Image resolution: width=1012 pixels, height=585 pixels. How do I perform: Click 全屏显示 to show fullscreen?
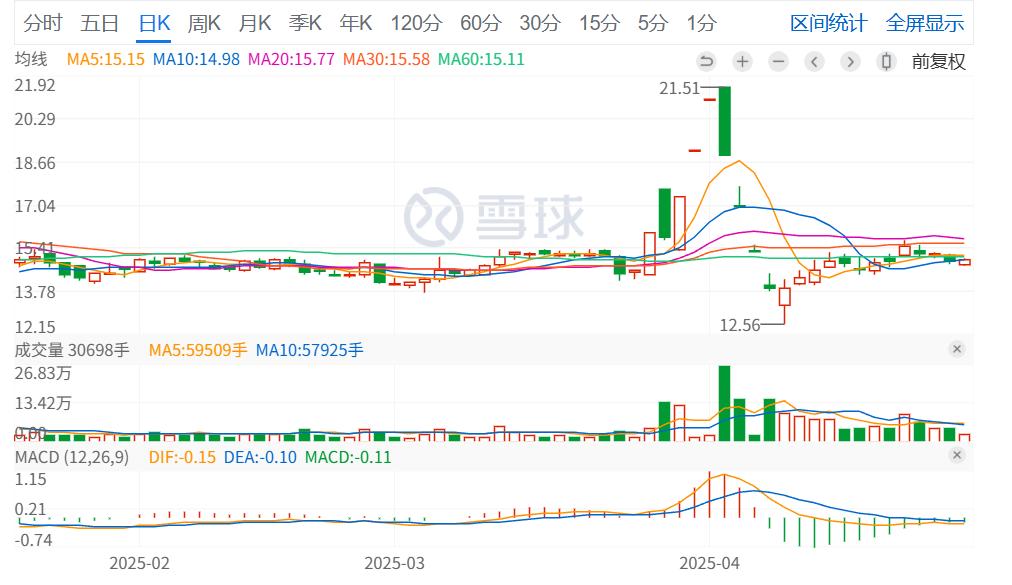coord(925,23)
